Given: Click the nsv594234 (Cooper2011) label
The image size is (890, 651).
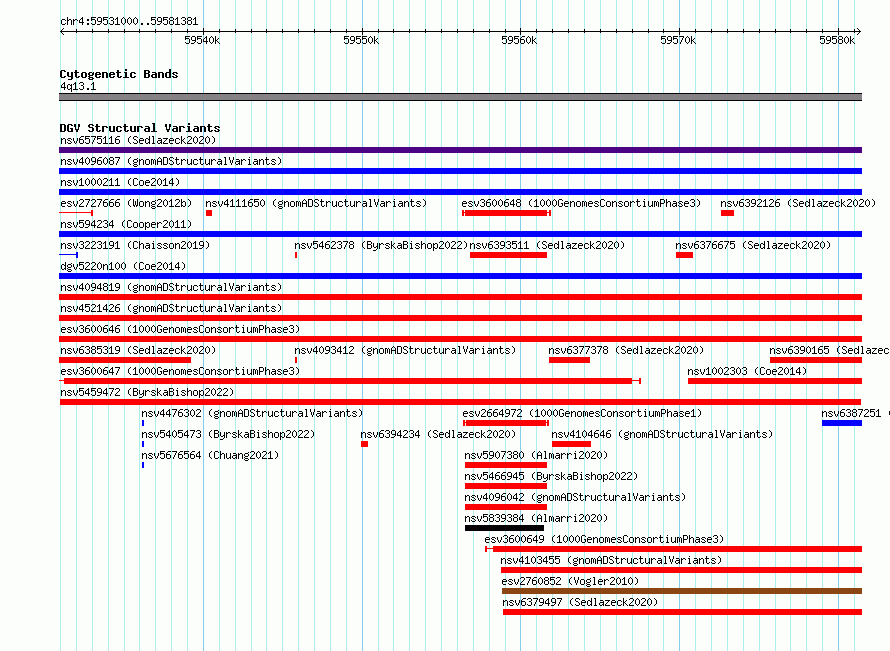Looking at the screenshot, I should pos(126,224).
